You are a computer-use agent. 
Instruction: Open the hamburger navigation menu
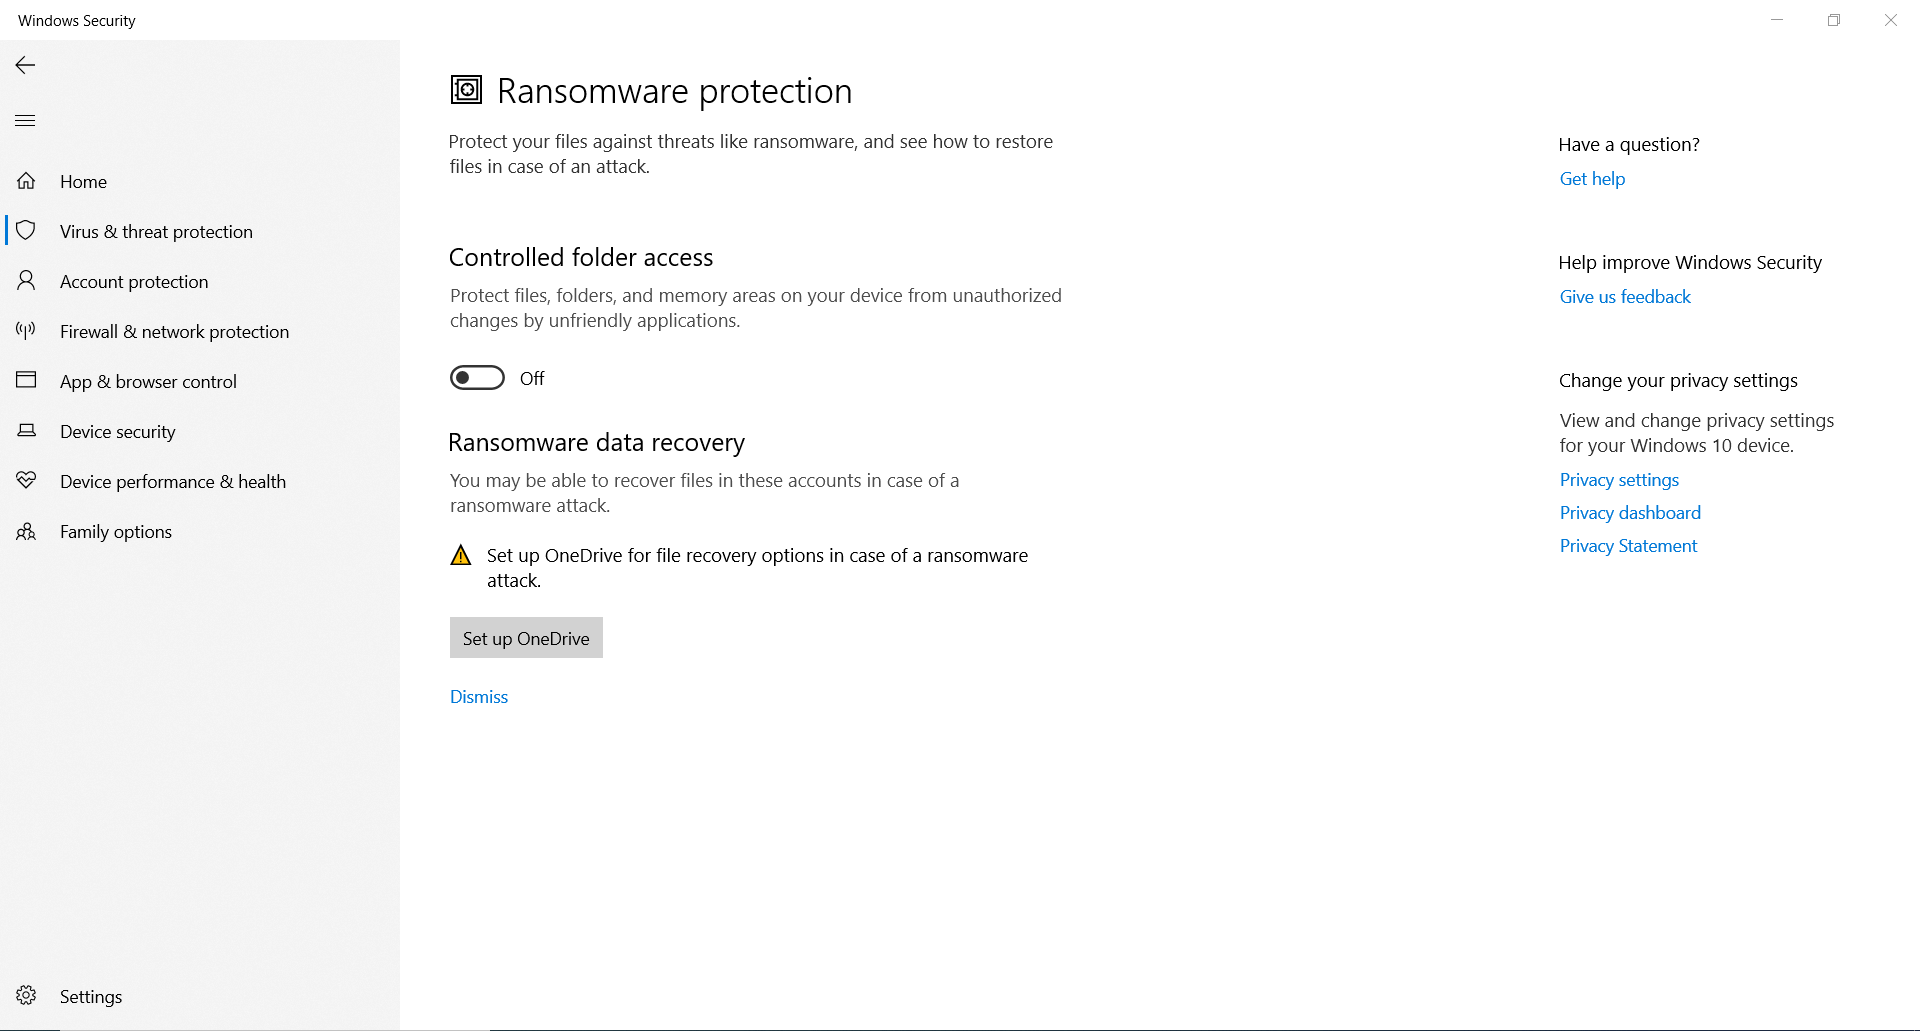[26, 121]
